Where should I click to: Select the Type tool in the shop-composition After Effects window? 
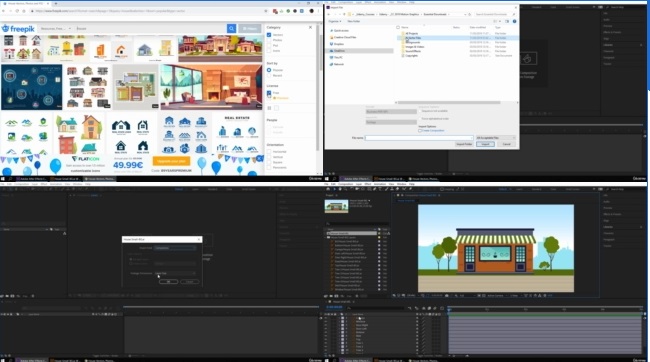[x=381, y=189]
